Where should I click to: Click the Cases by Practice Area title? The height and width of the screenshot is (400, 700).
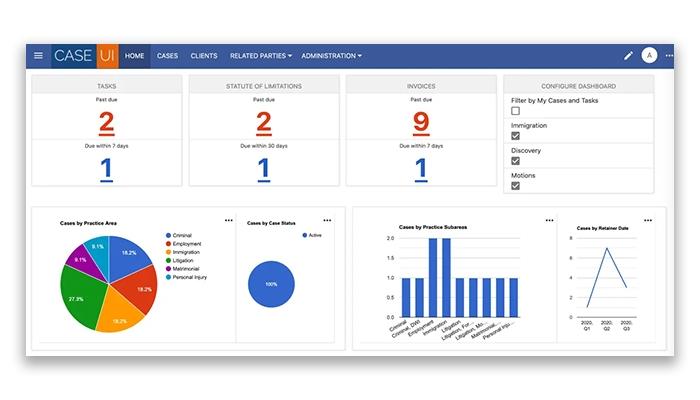tap(88, 223)
